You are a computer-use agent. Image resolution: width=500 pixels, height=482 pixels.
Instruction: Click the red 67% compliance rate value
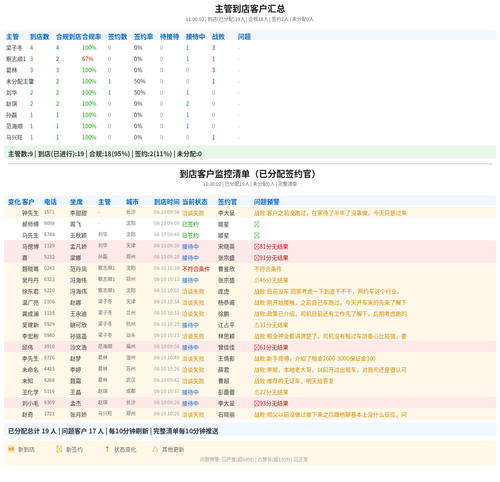[88, 59]
